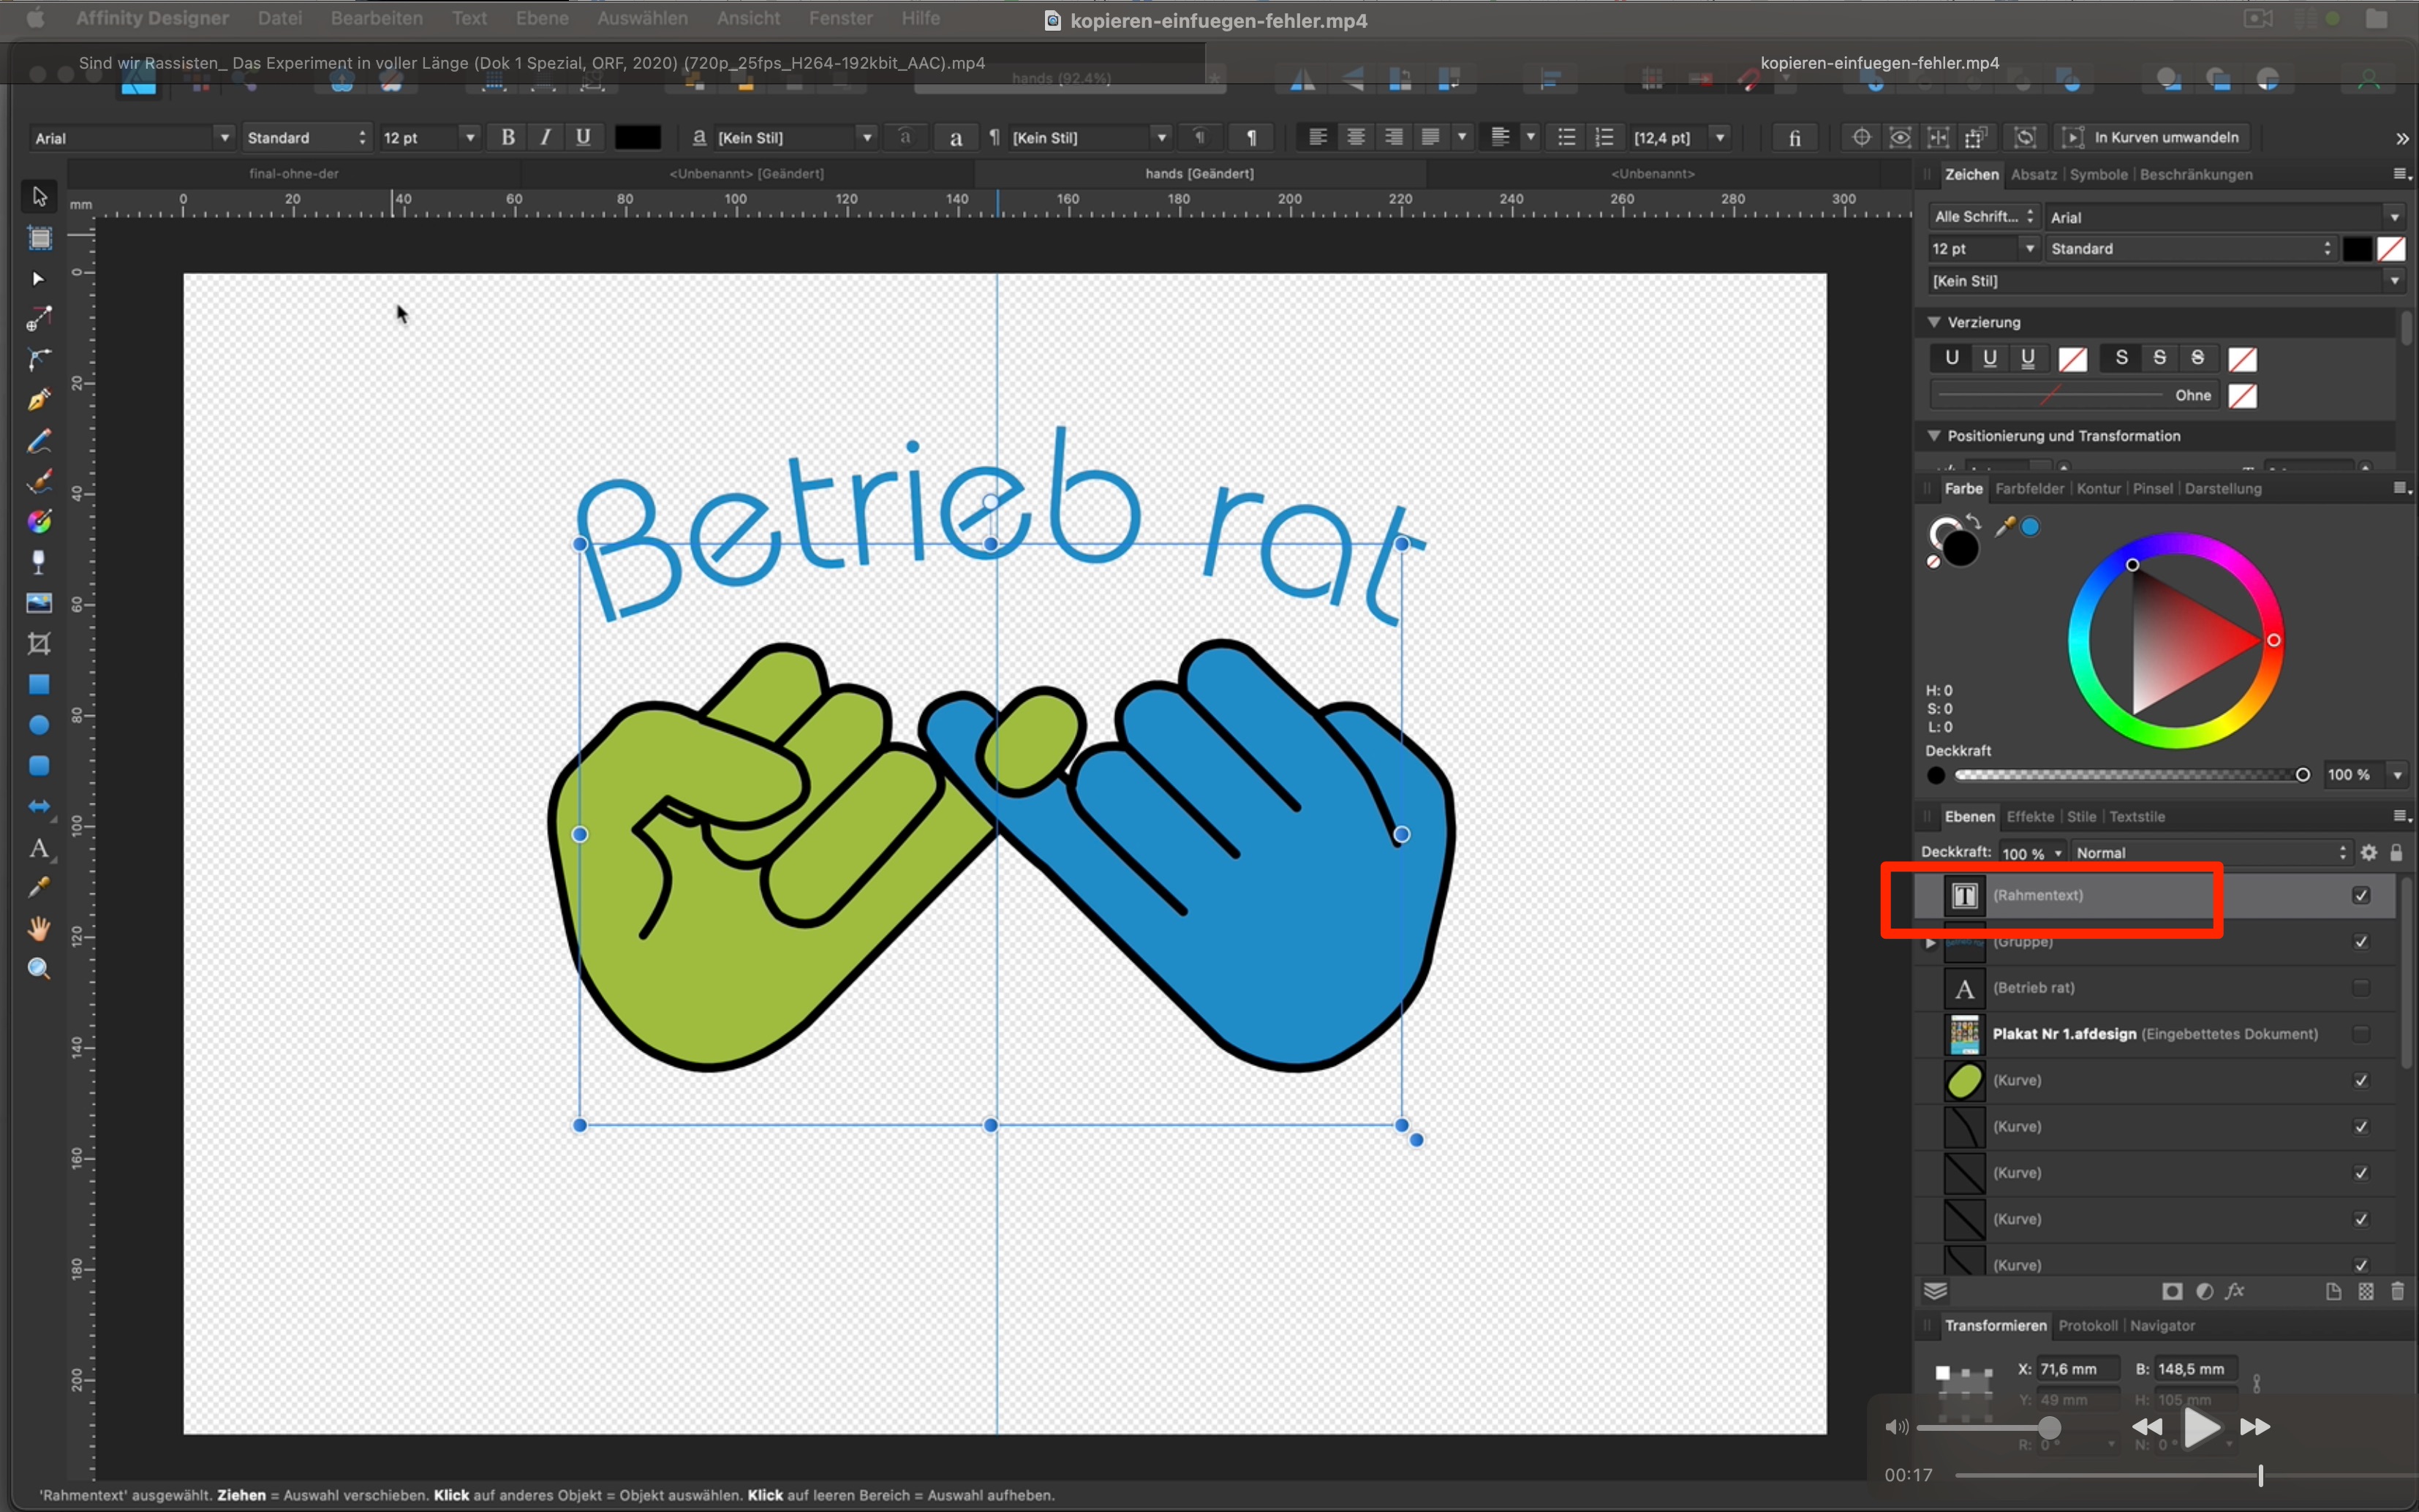The image size is (2419, 1512).
Task: Open Standard font style dropdown in toolbar
Action: click(x=306, y=138)
